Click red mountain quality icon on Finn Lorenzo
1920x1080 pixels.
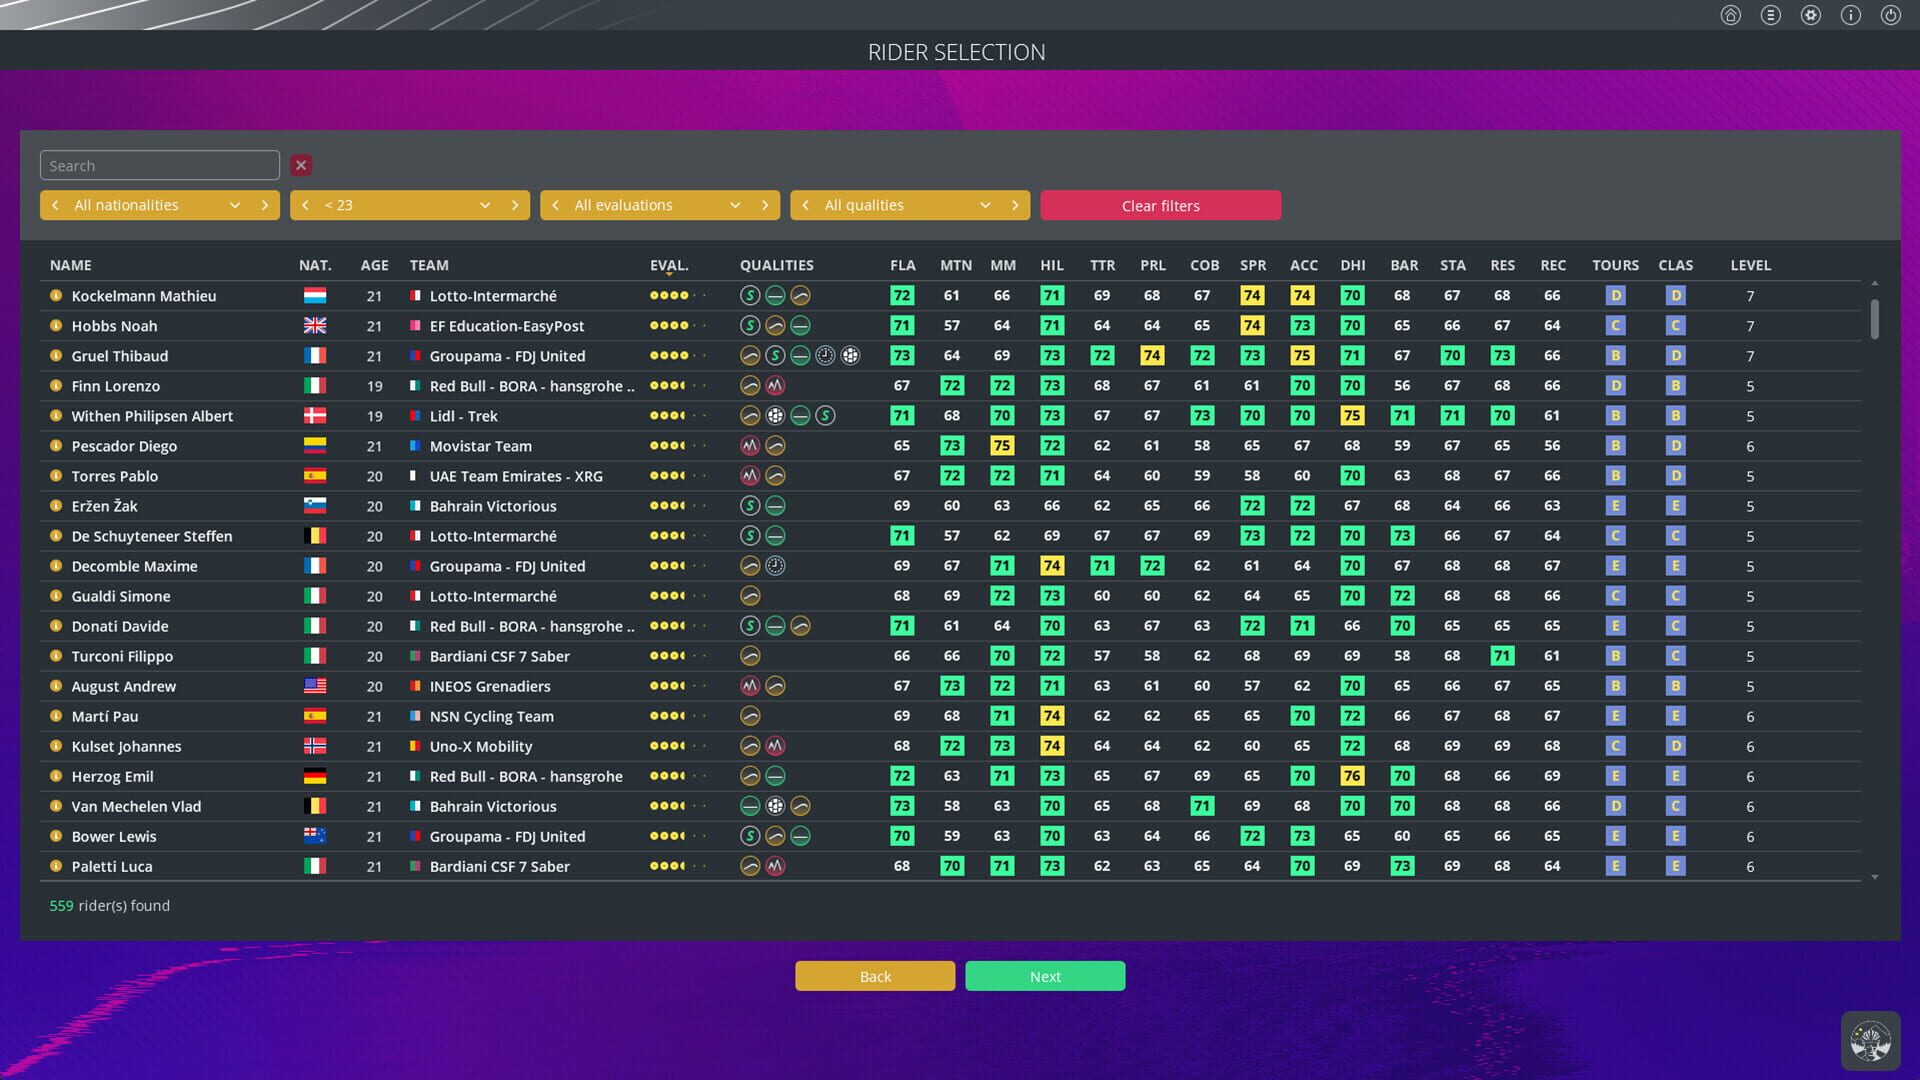coord(775,385)
